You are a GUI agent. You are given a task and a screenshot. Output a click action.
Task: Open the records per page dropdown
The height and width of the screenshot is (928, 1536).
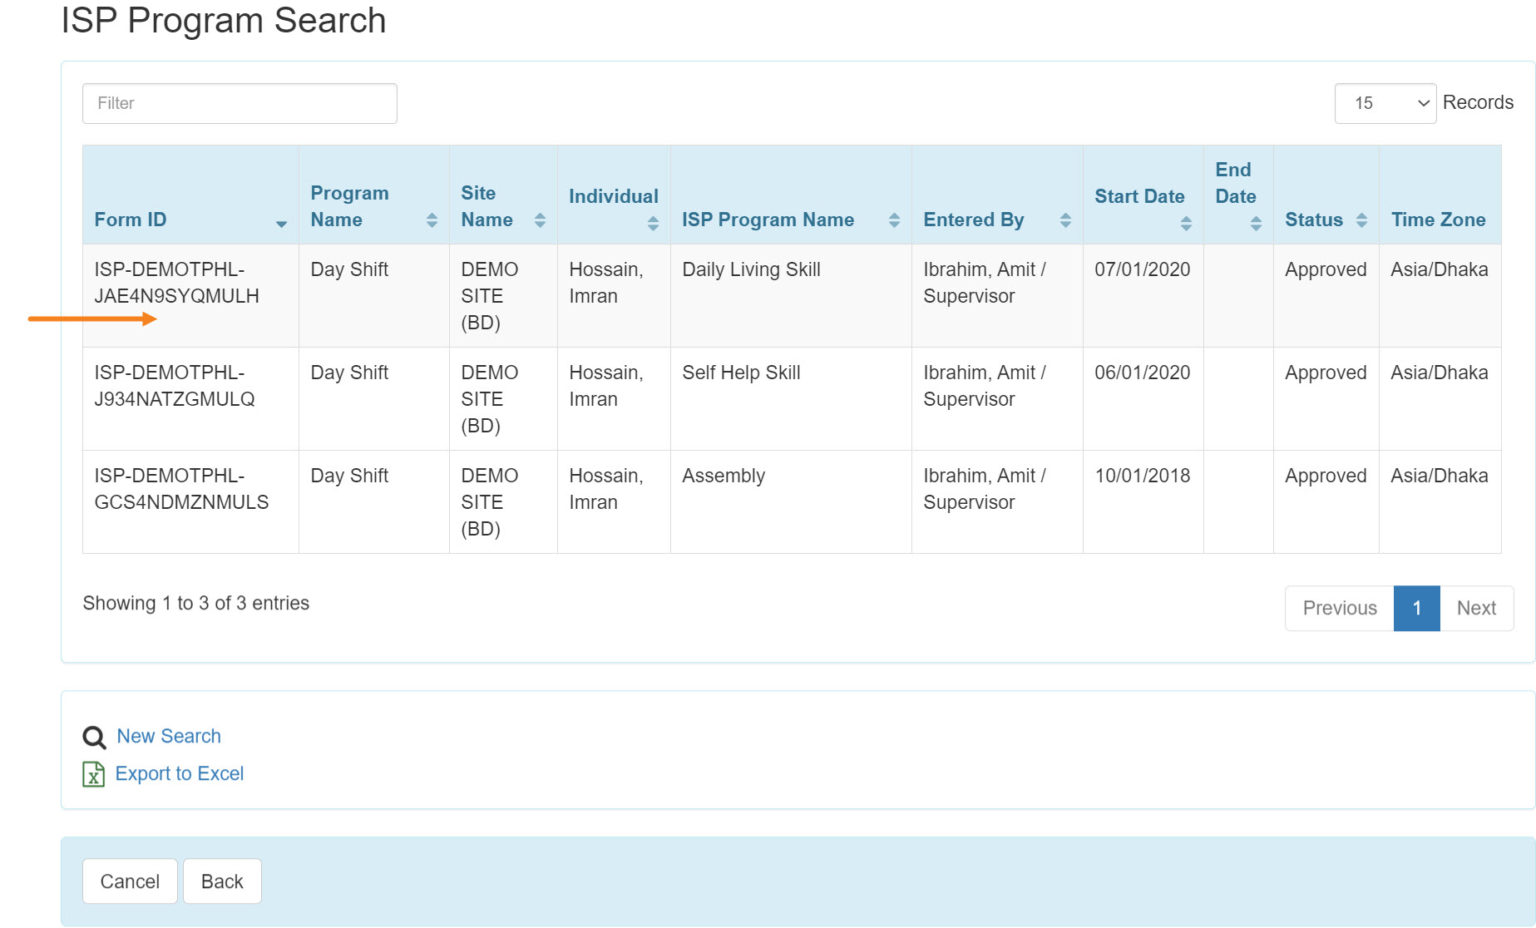point(1385,103)
